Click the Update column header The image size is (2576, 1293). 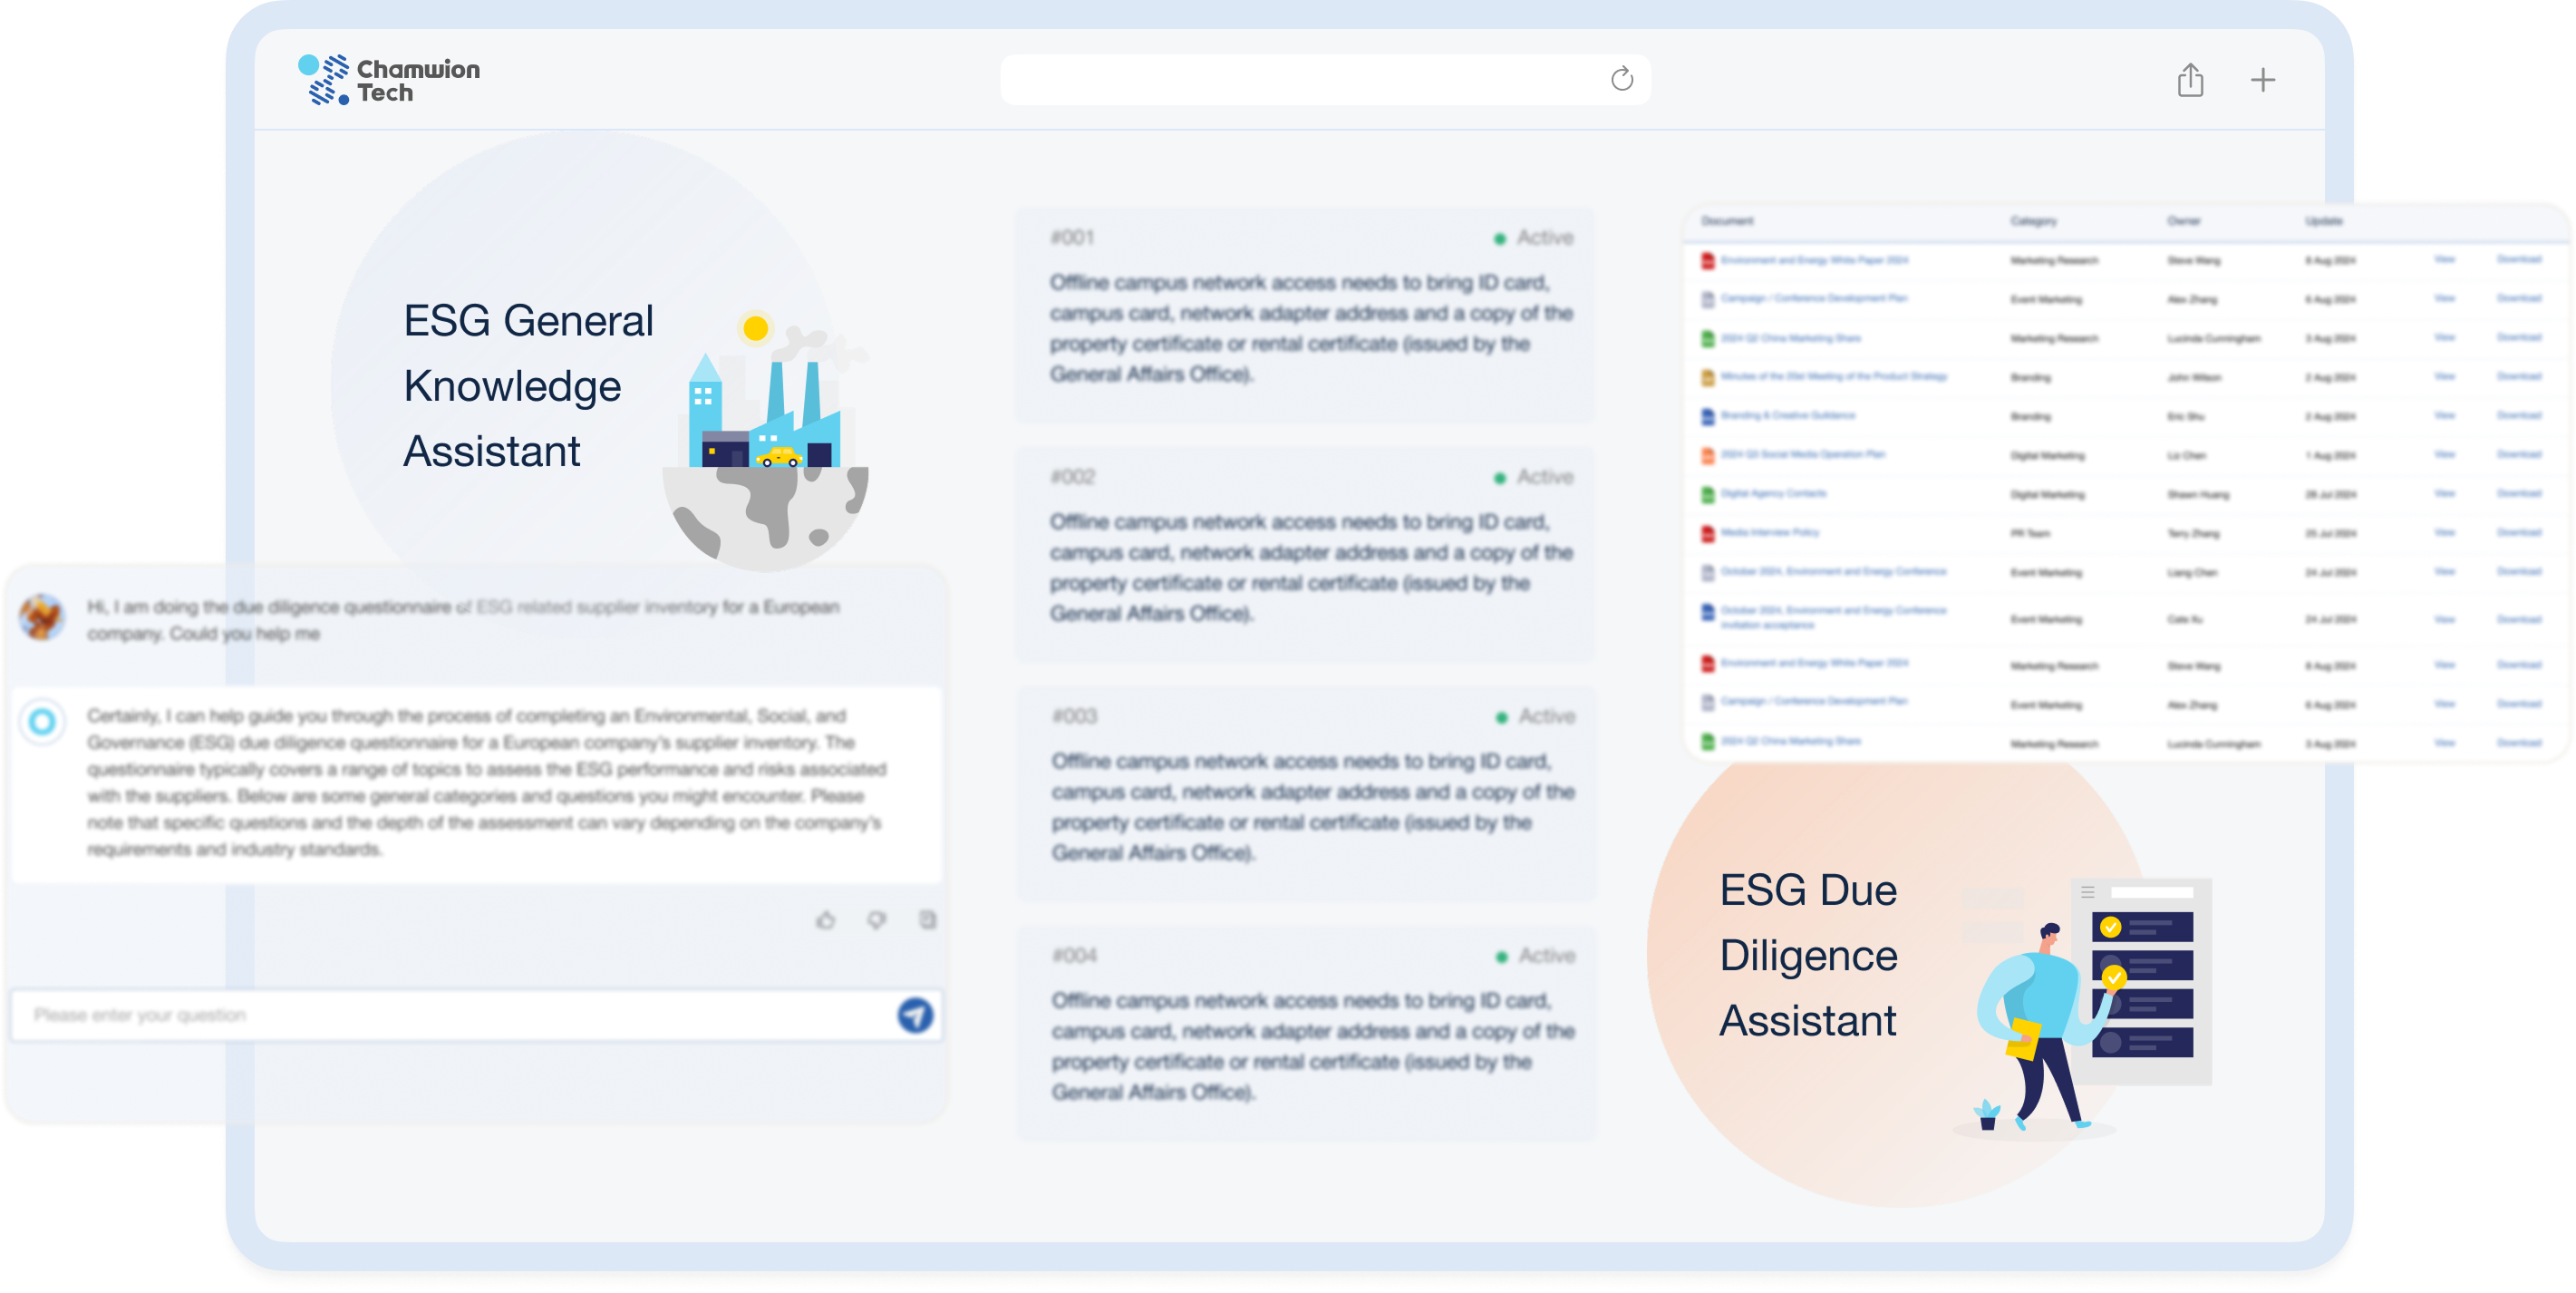click(x=2323, y=221)
